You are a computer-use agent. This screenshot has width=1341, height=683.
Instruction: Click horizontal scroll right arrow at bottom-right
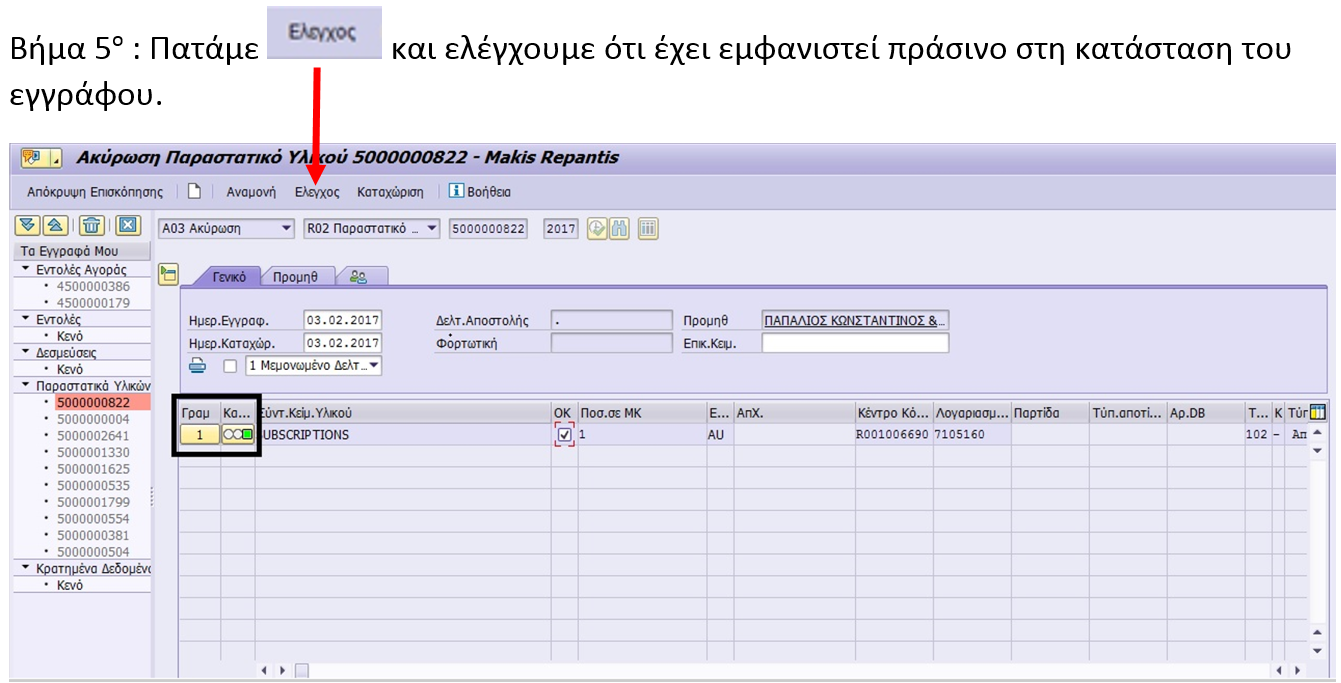point(1297,669)
